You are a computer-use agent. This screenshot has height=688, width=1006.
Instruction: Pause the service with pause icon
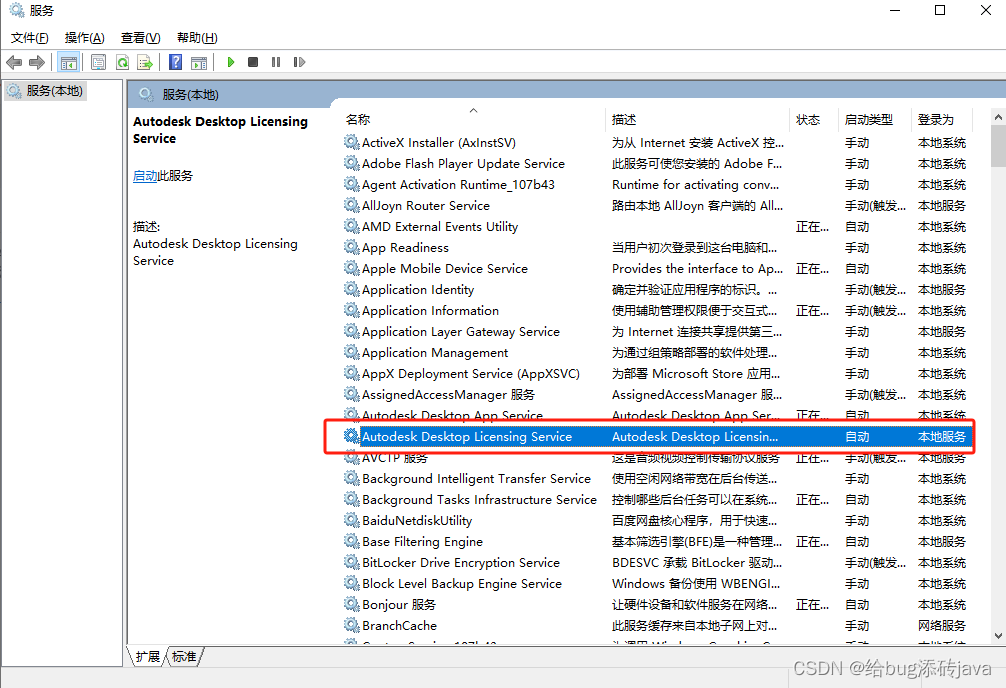pyautogui.click(x=276, y=62)
